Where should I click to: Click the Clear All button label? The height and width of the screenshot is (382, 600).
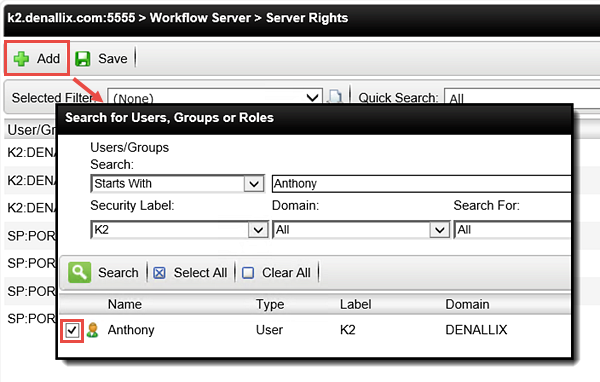click(286, 273)
